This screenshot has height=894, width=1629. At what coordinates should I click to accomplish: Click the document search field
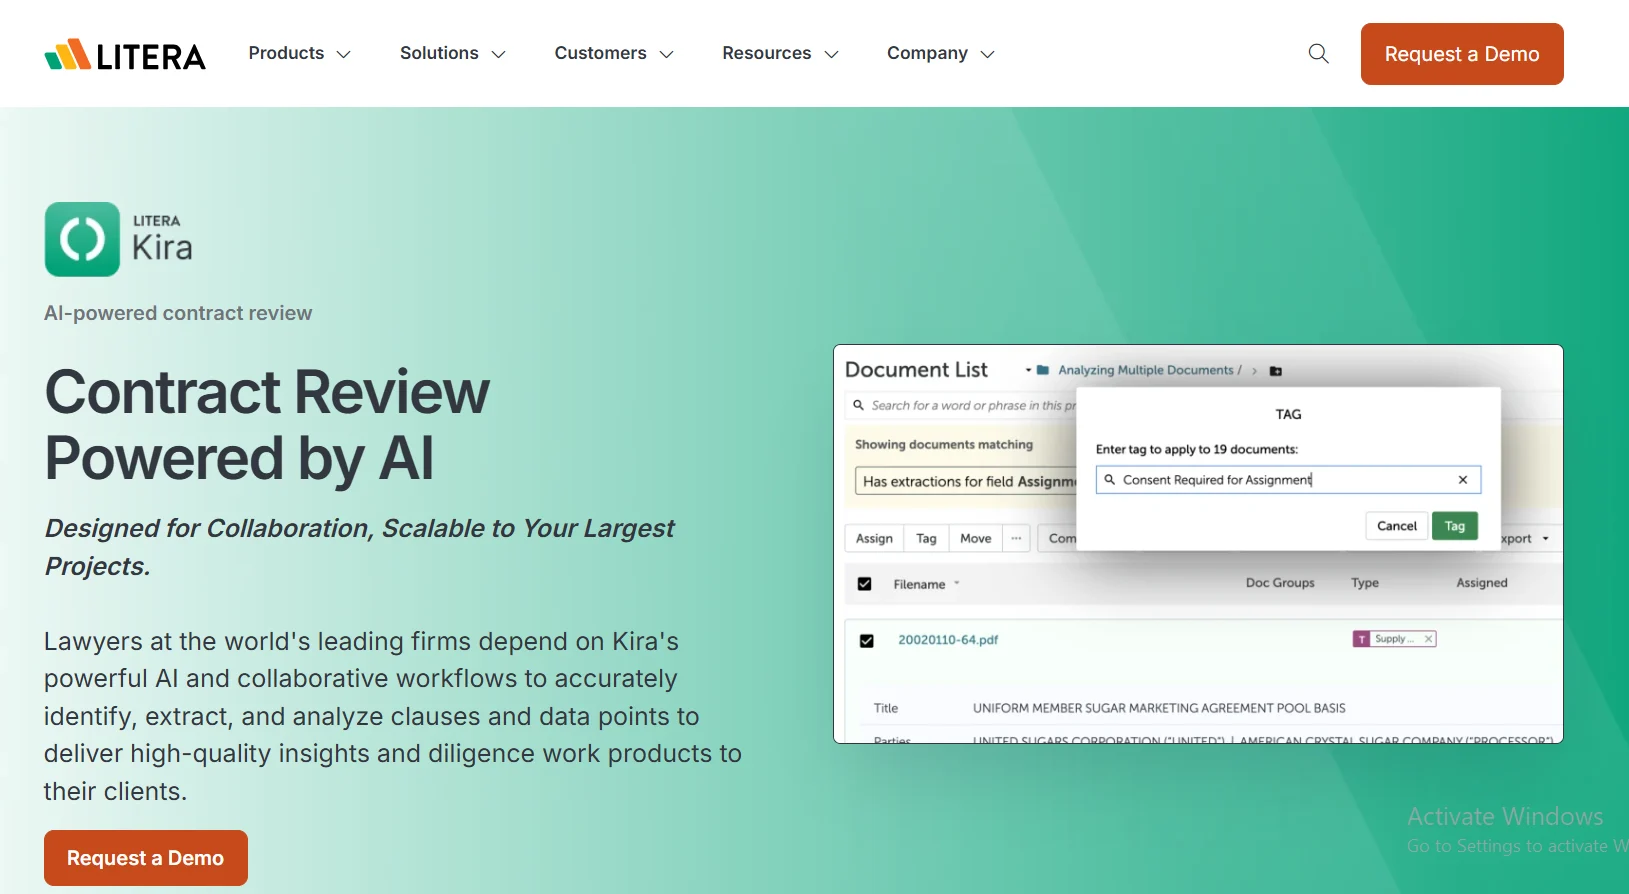[962, 405]
